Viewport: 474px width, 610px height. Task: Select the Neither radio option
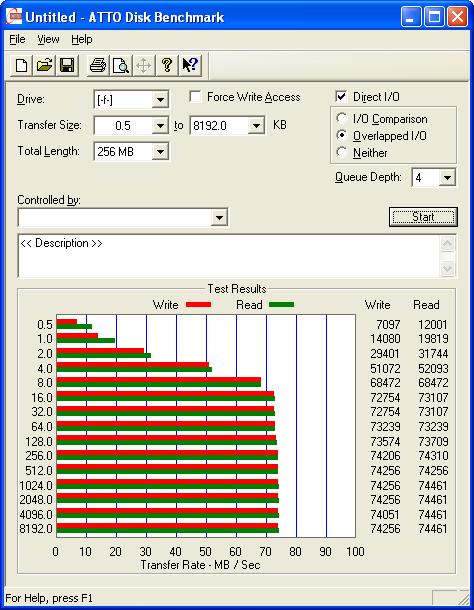point(341,152)
